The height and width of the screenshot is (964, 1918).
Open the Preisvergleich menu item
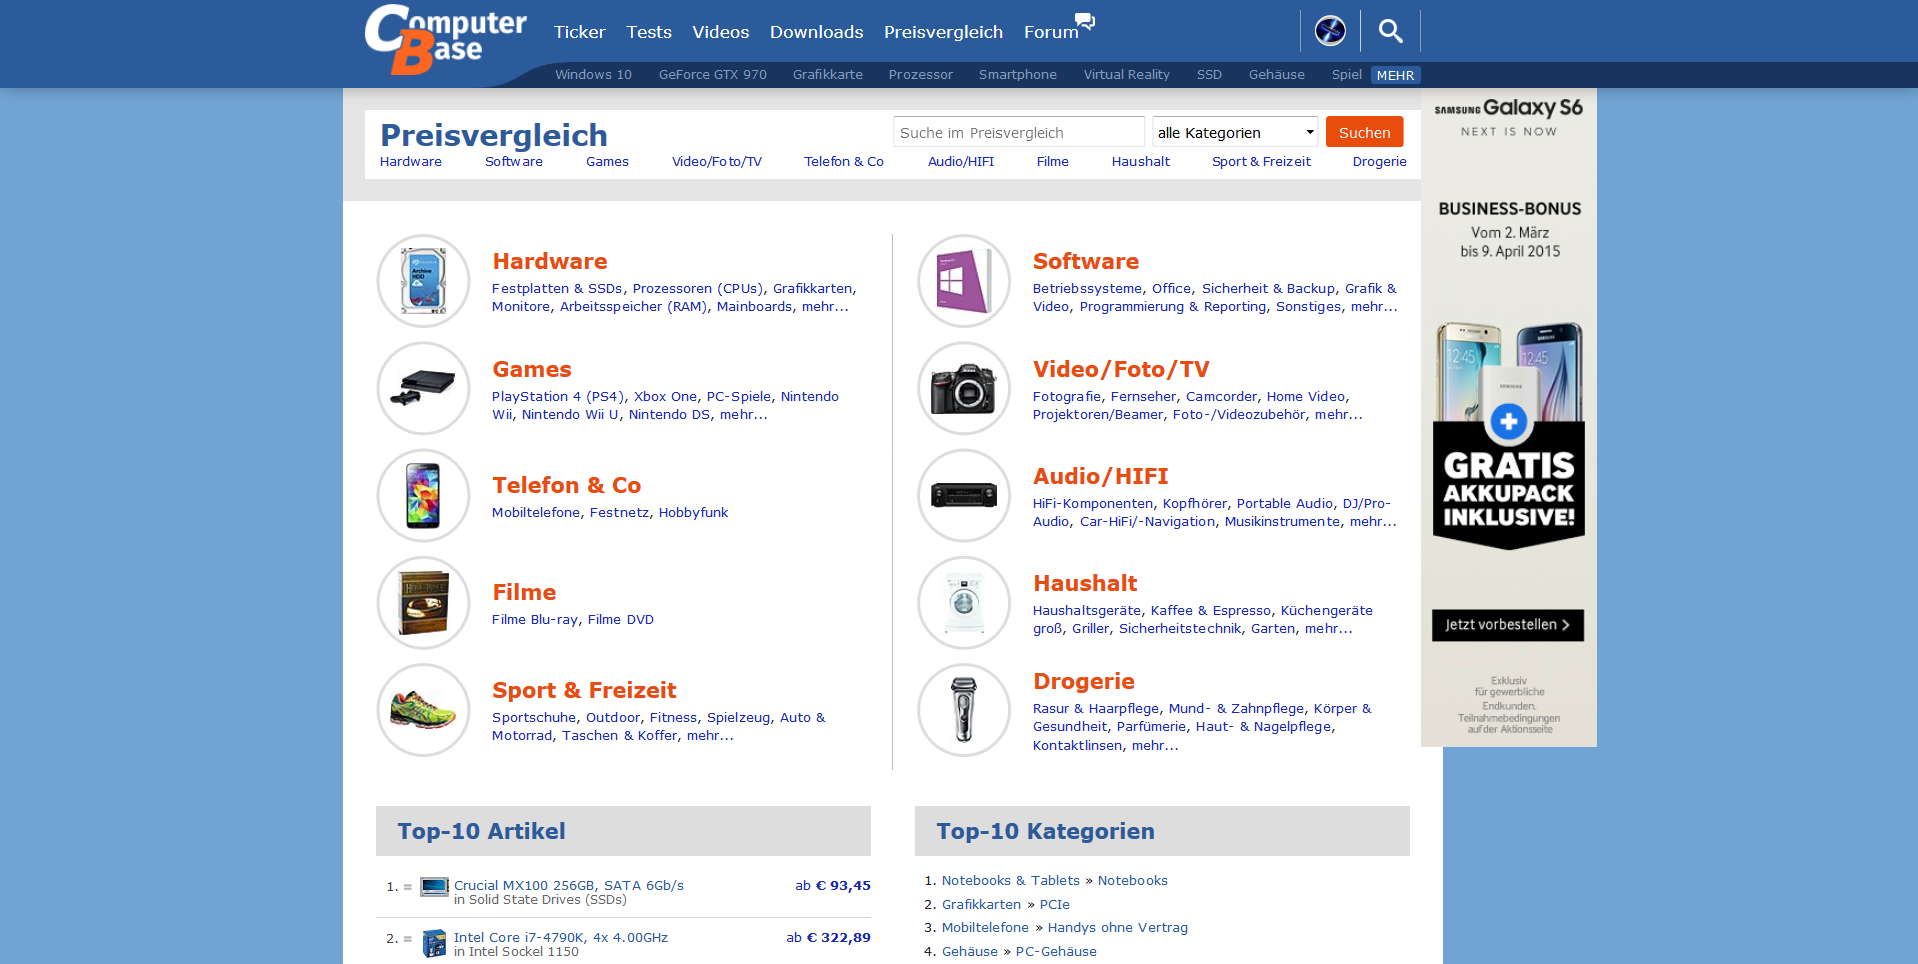(943, 32)
